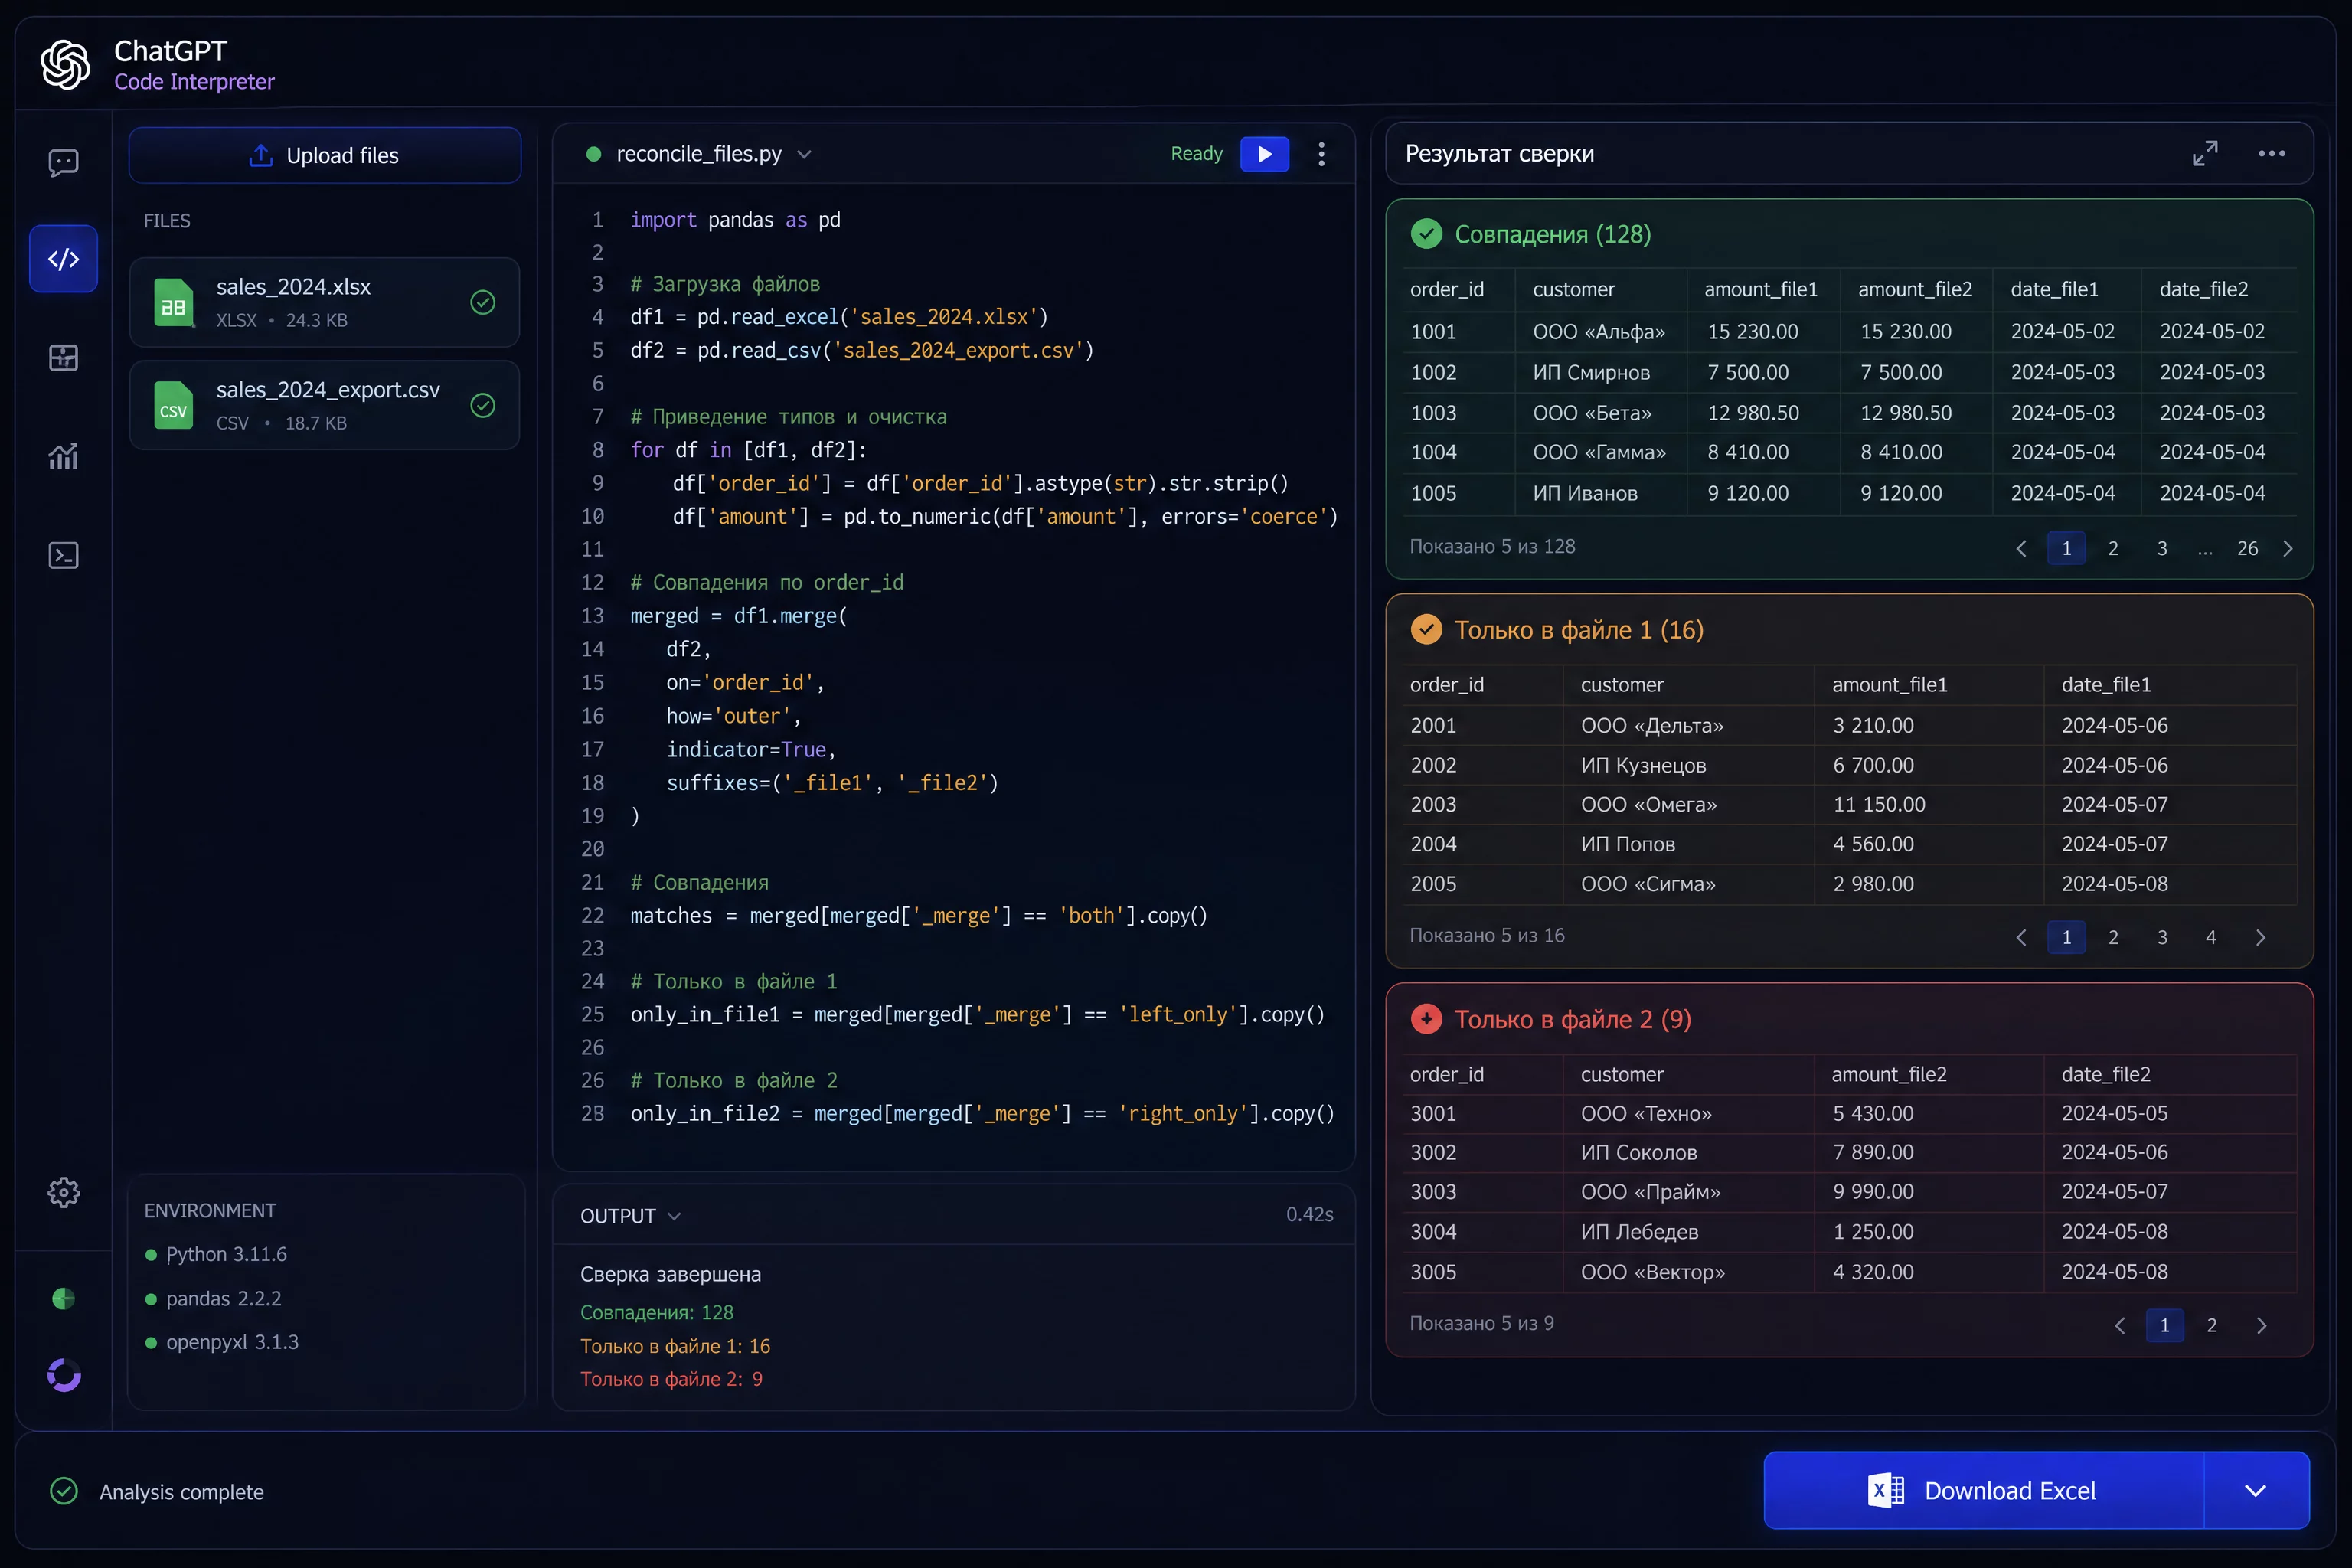This screenshot has height=1568, width=2352.
Task: Click the pandas 2.2.2 environment entry
Action: coord(213,1298)
